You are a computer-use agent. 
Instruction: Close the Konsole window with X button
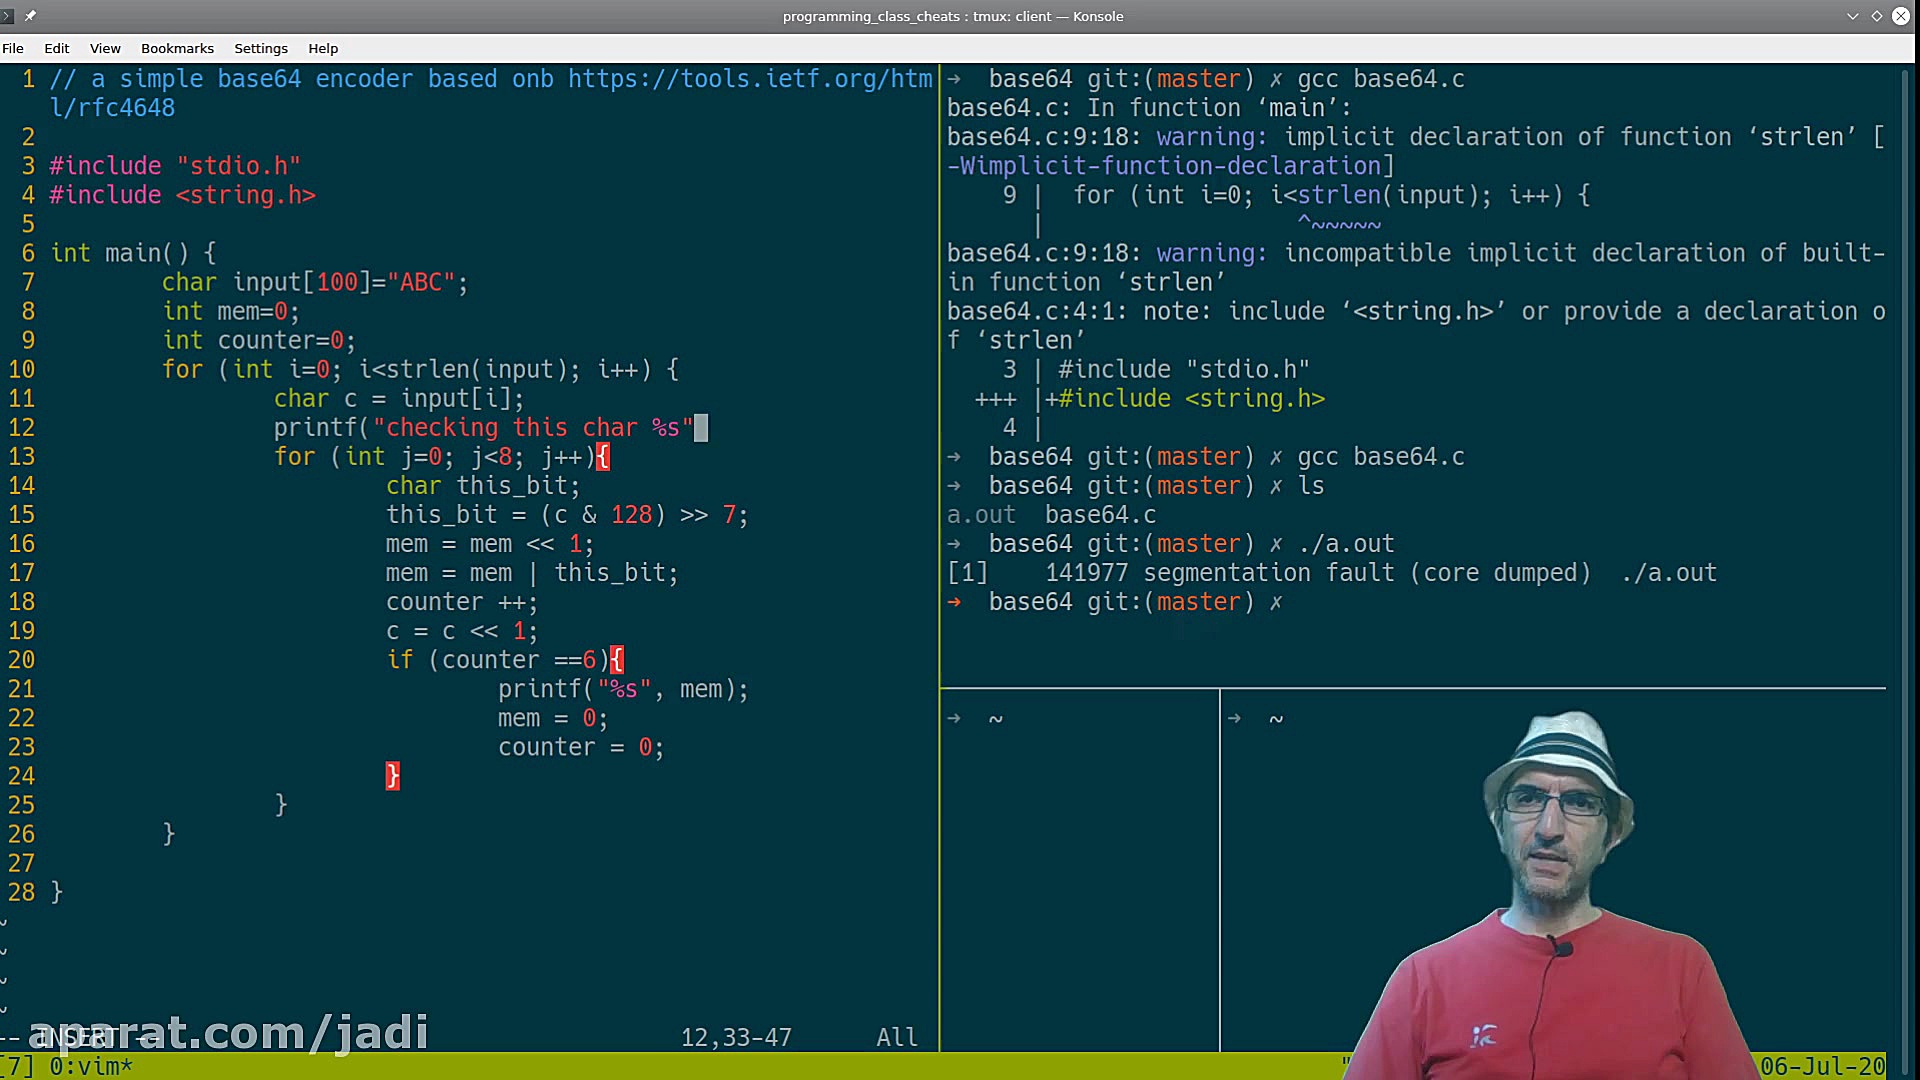point(1901,16)
